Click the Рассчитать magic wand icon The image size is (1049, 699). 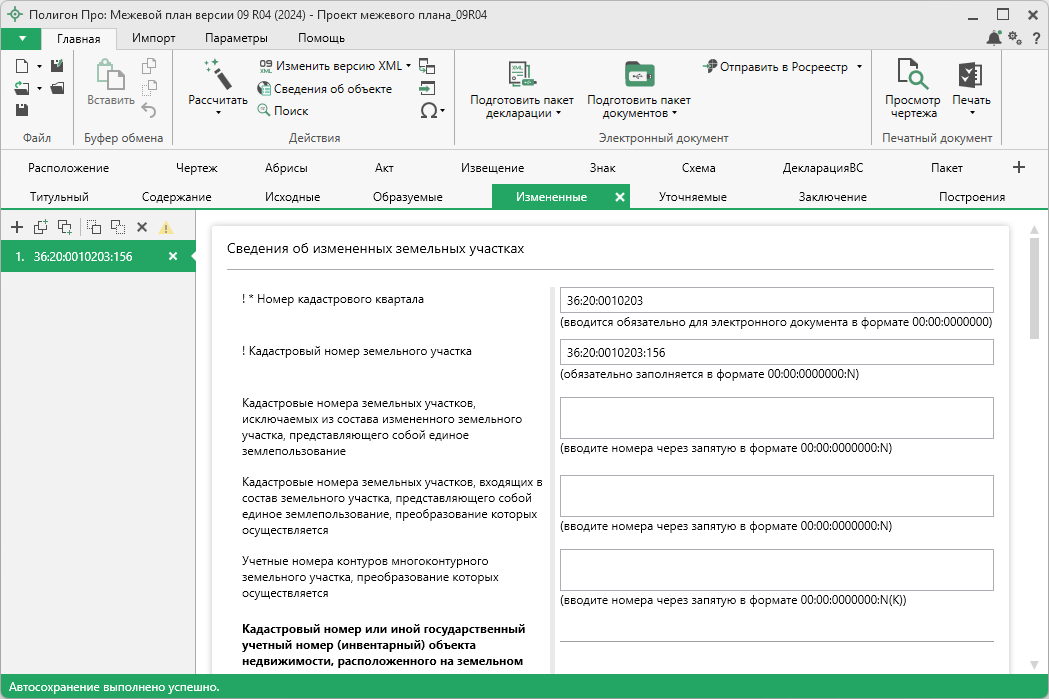pos(217,75)
